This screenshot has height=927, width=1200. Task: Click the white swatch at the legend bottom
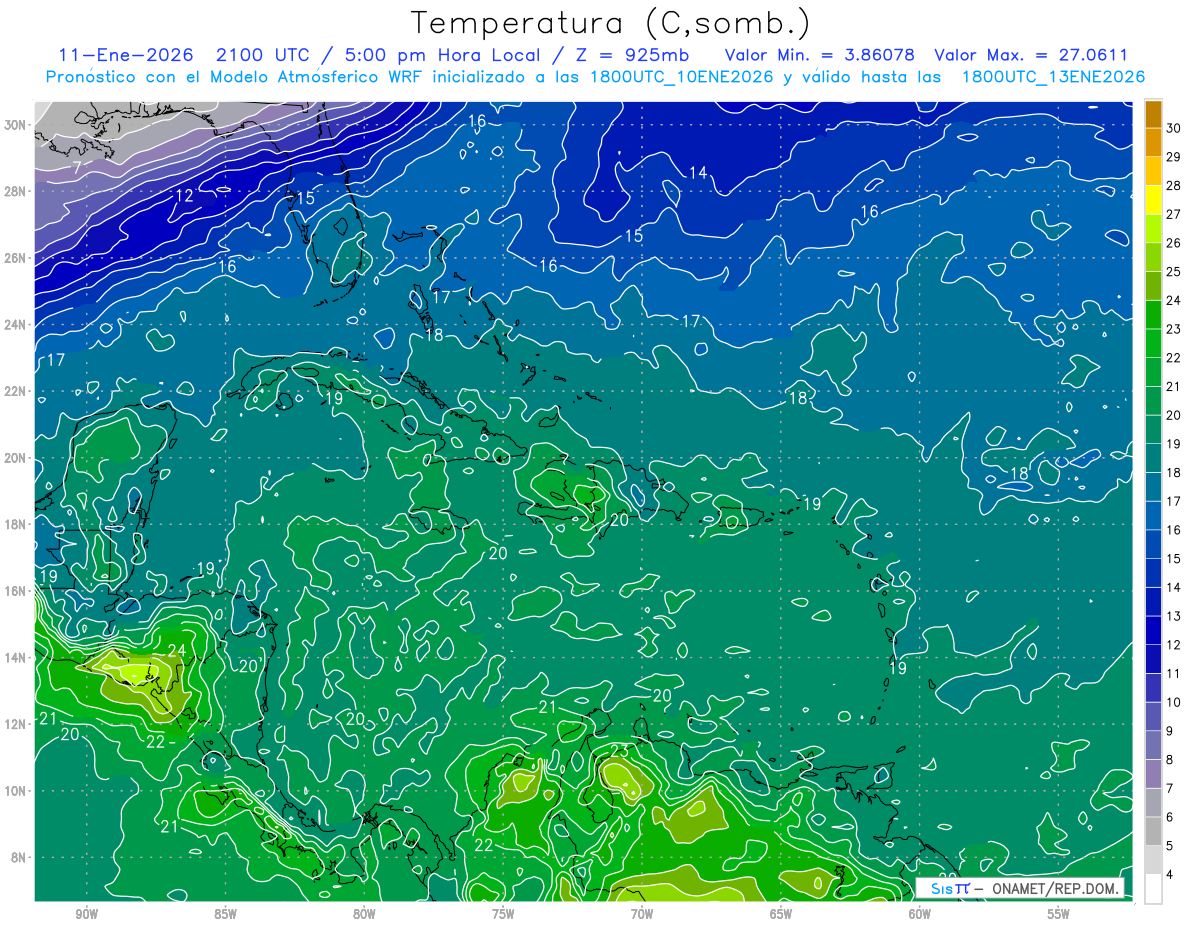point(1153,889)
